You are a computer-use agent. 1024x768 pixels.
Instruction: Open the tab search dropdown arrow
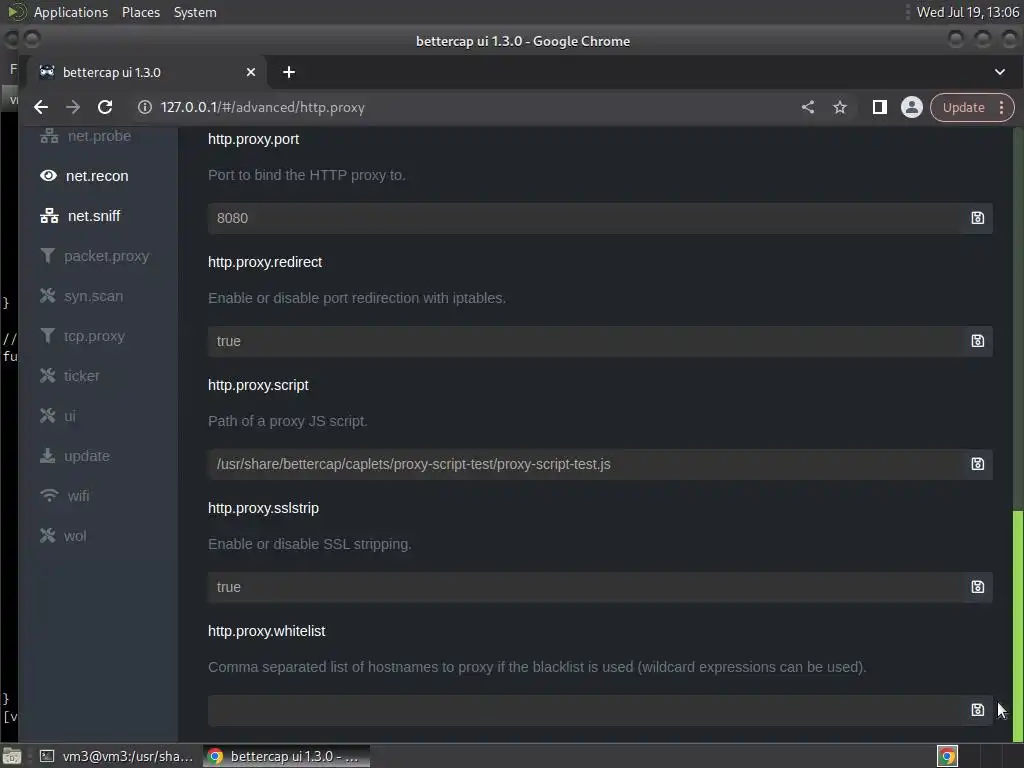[x=1000, y=72]
